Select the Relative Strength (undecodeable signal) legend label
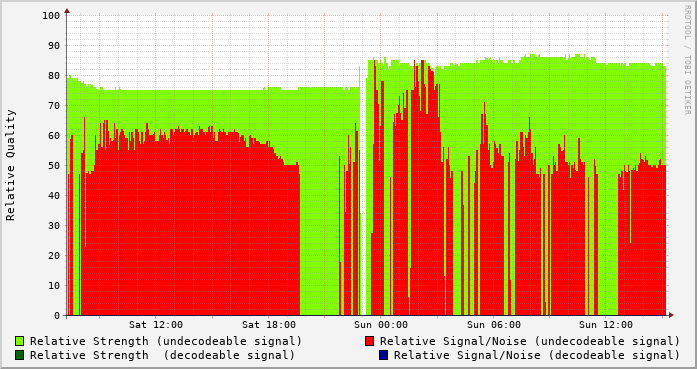 [x=166, y=341]
